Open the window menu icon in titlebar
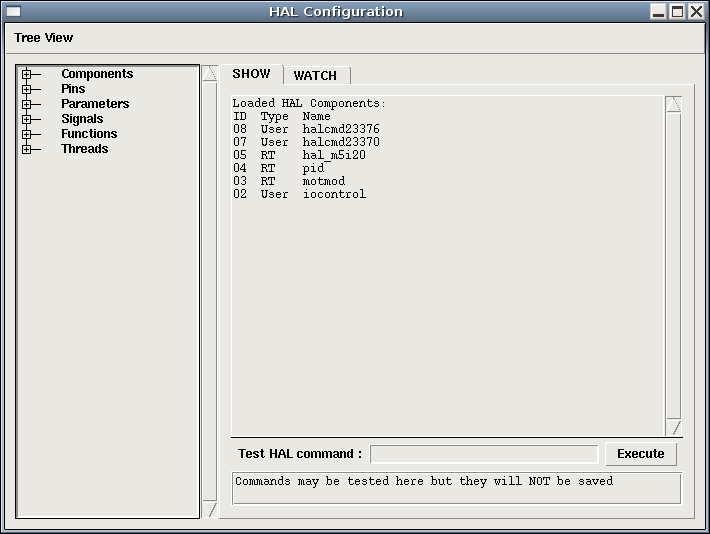710x534 pixels. (x=14, y=12)
